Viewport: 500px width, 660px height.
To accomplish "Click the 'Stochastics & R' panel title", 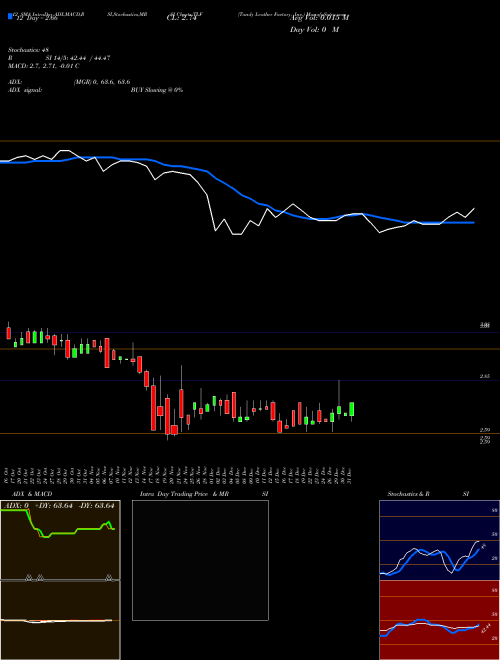I will click(x=409, y=494).
